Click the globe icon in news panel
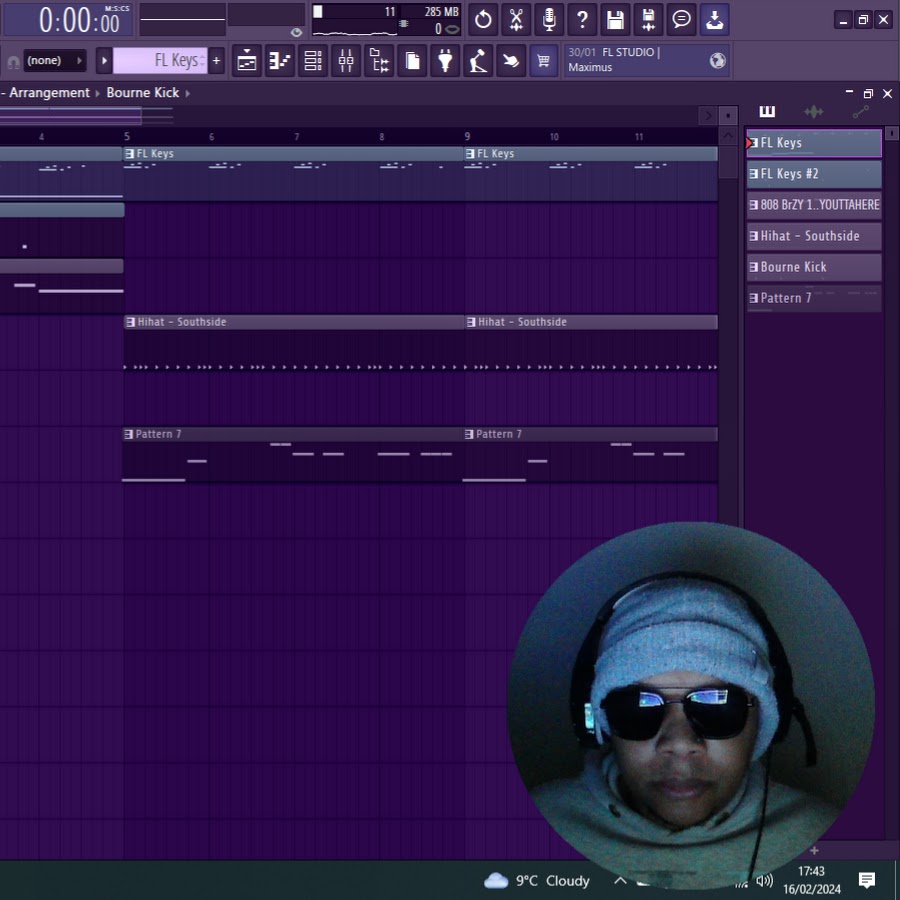The height and width of the screenshot is (900, 900). coord(717,60)
